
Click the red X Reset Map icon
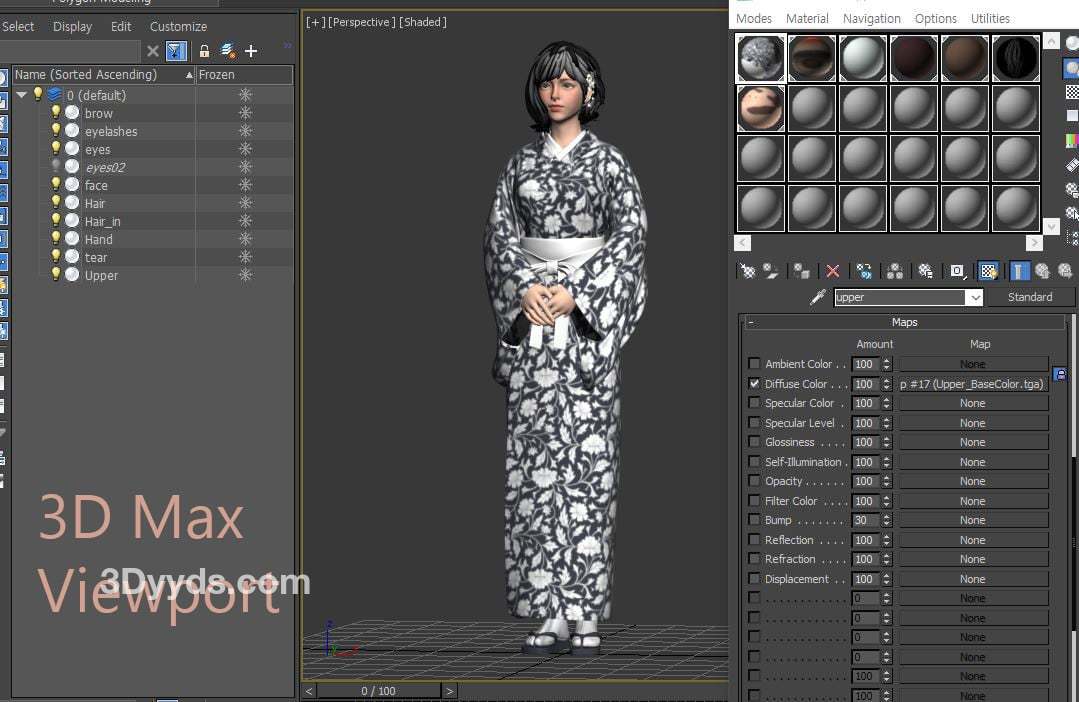[832, 271]
